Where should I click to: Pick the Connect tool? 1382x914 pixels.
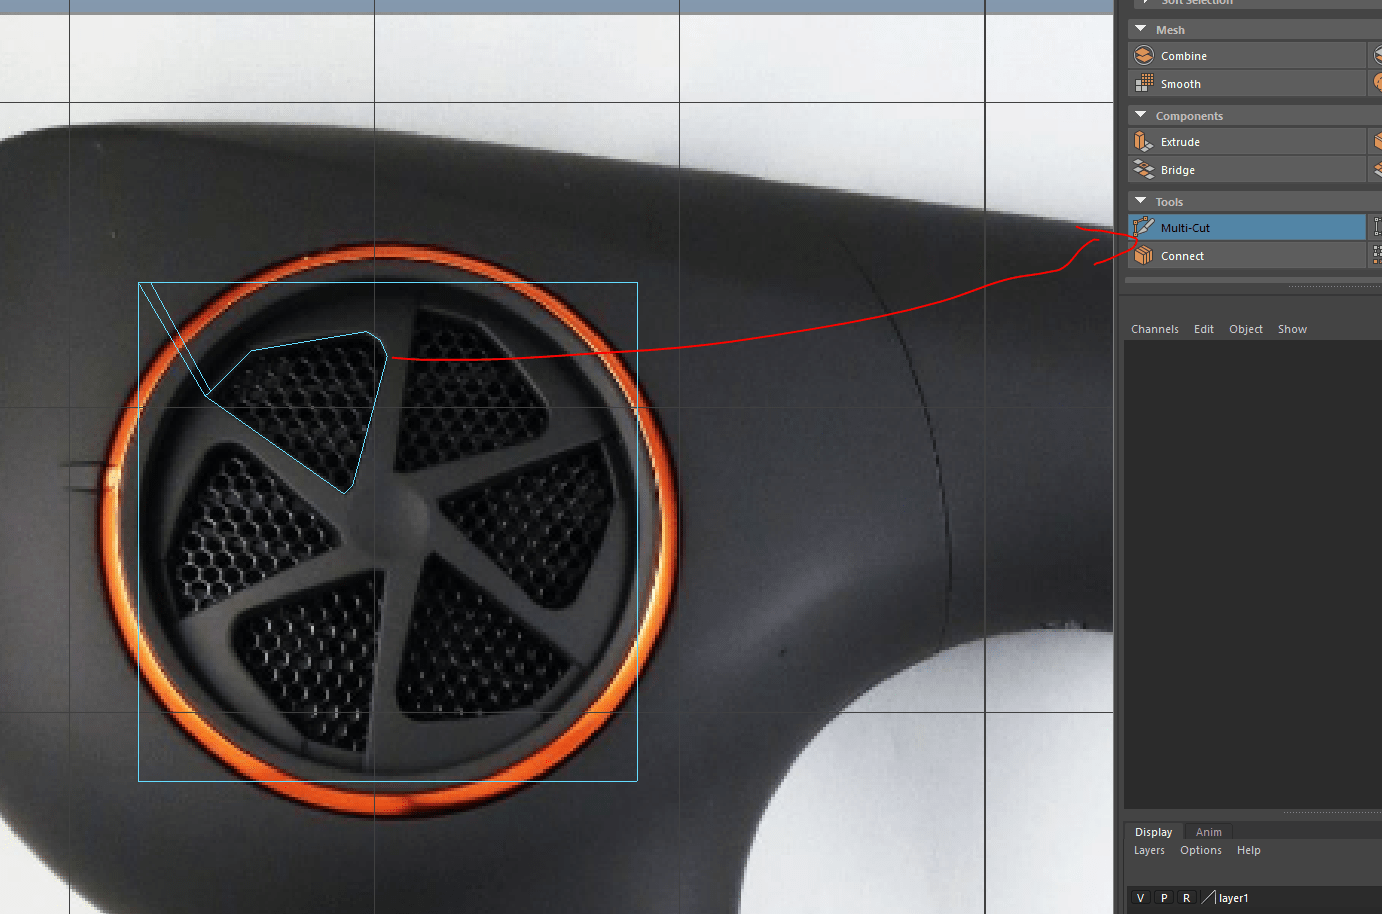1247,256
